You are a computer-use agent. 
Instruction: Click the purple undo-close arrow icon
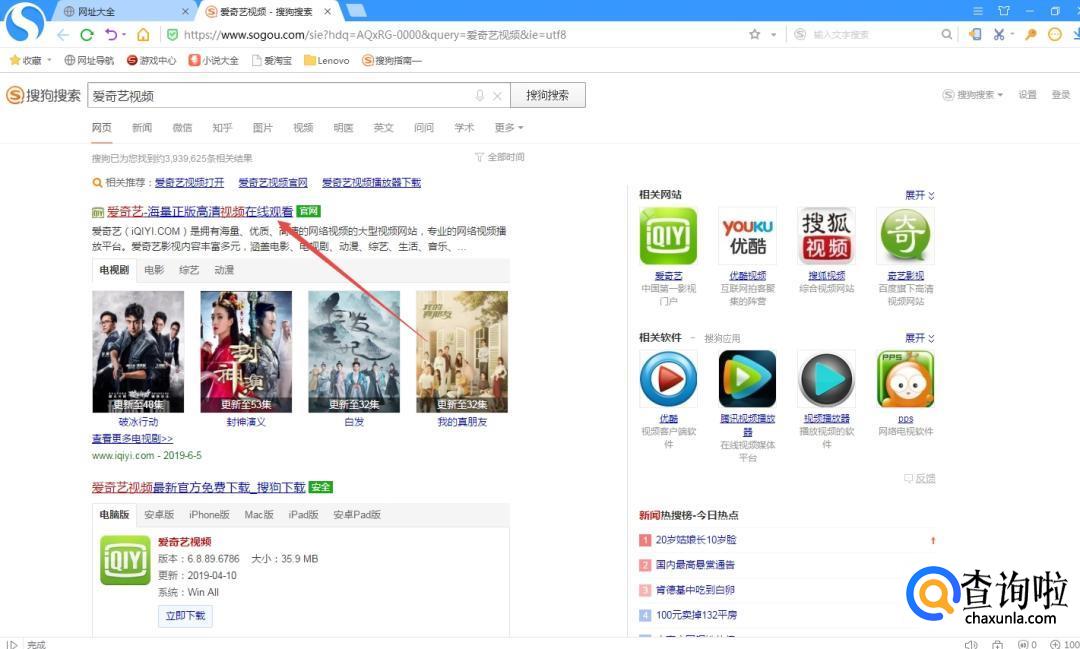(111, 34)
